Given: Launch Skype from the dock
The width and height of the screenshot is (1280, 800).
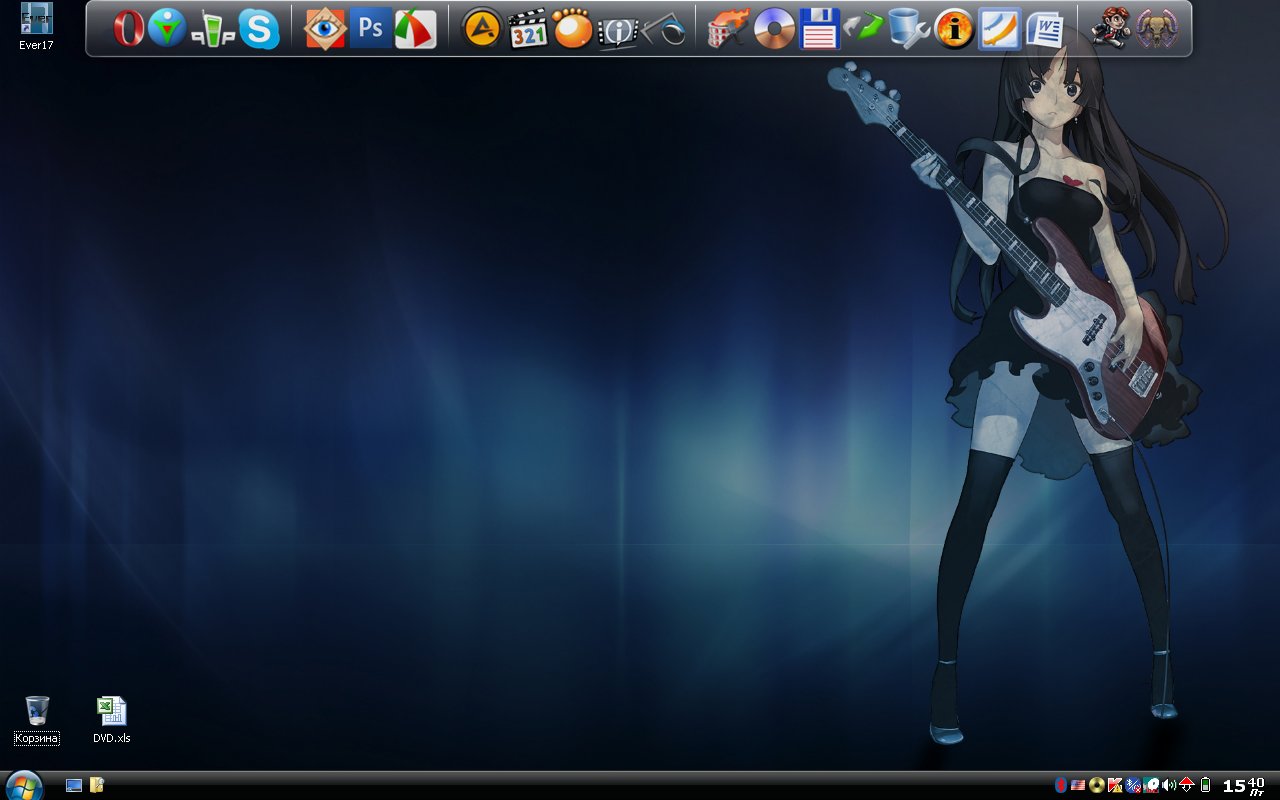Looking at the screenshot, I should [259, 28].
